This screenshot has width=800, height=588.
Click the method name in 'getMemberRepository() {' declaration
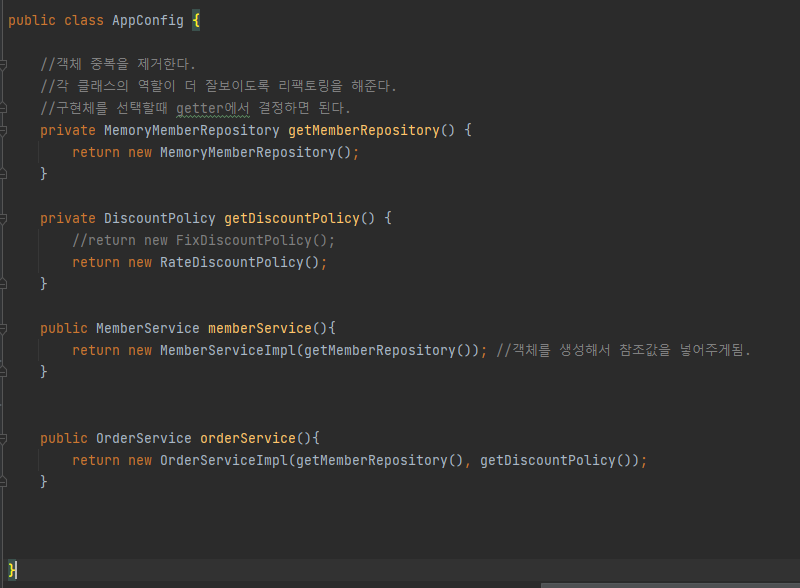(364, 130)
